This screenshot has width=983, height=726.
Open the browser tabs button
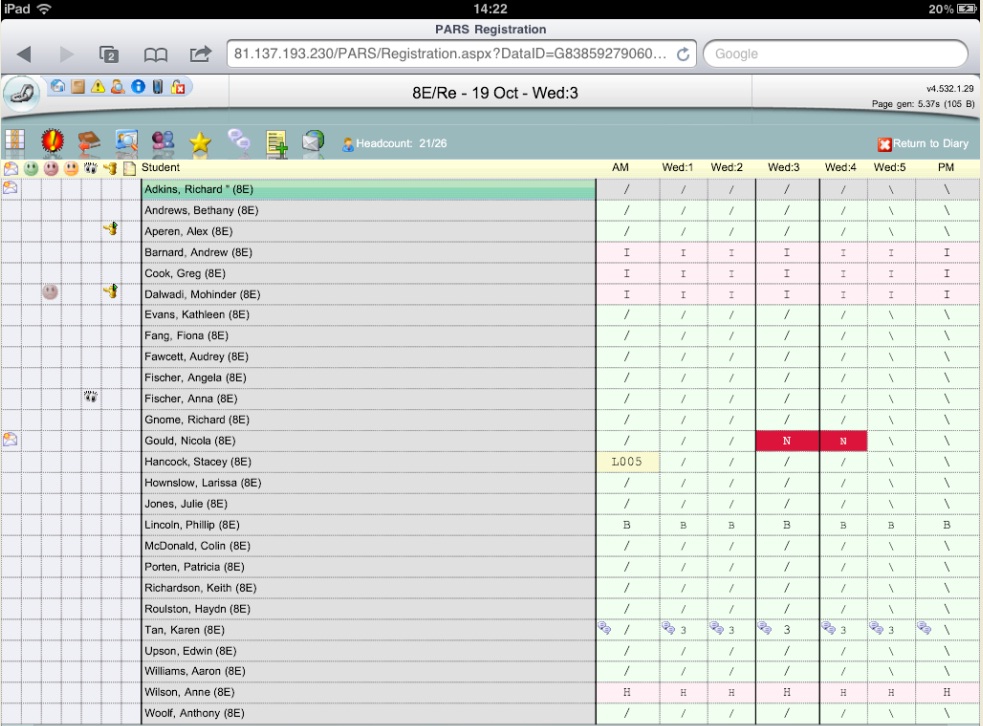click(x=109, y=55)
